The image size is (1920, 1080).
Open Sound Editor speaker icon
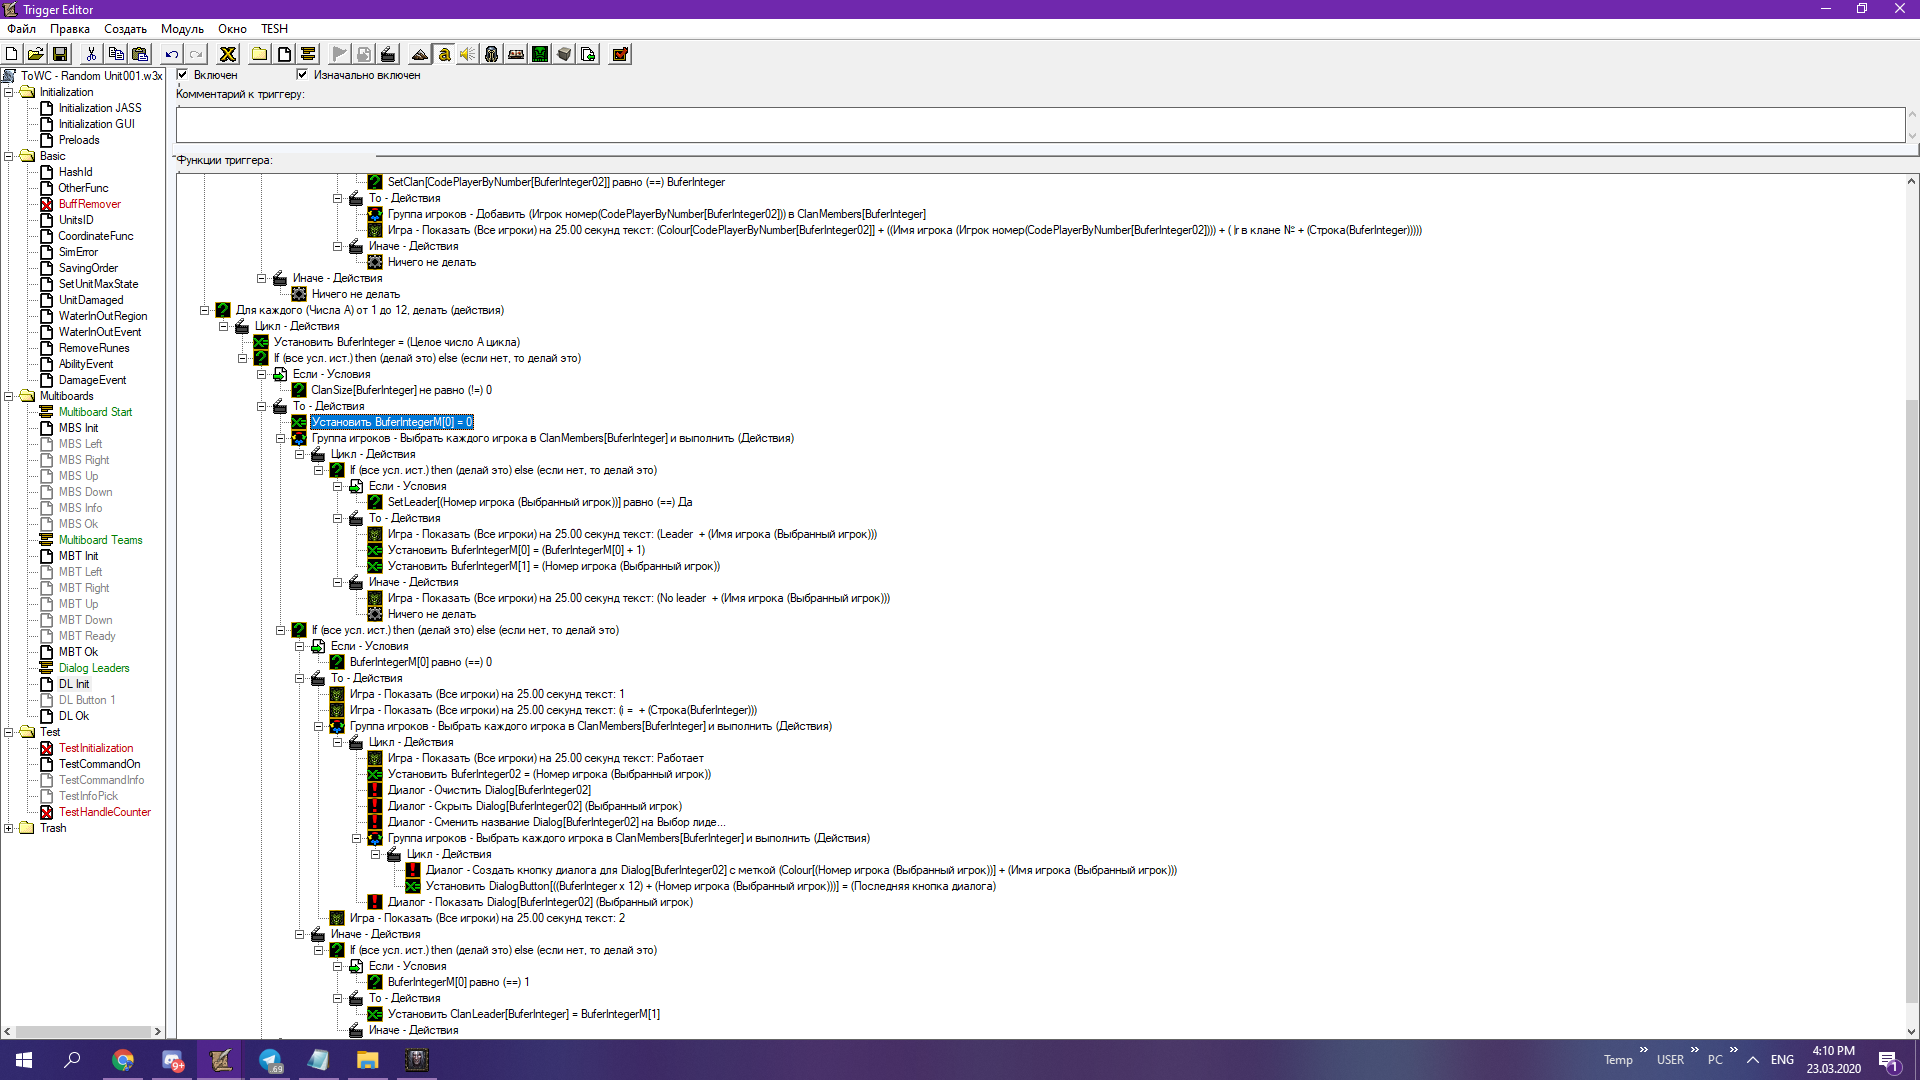[468, 54]
